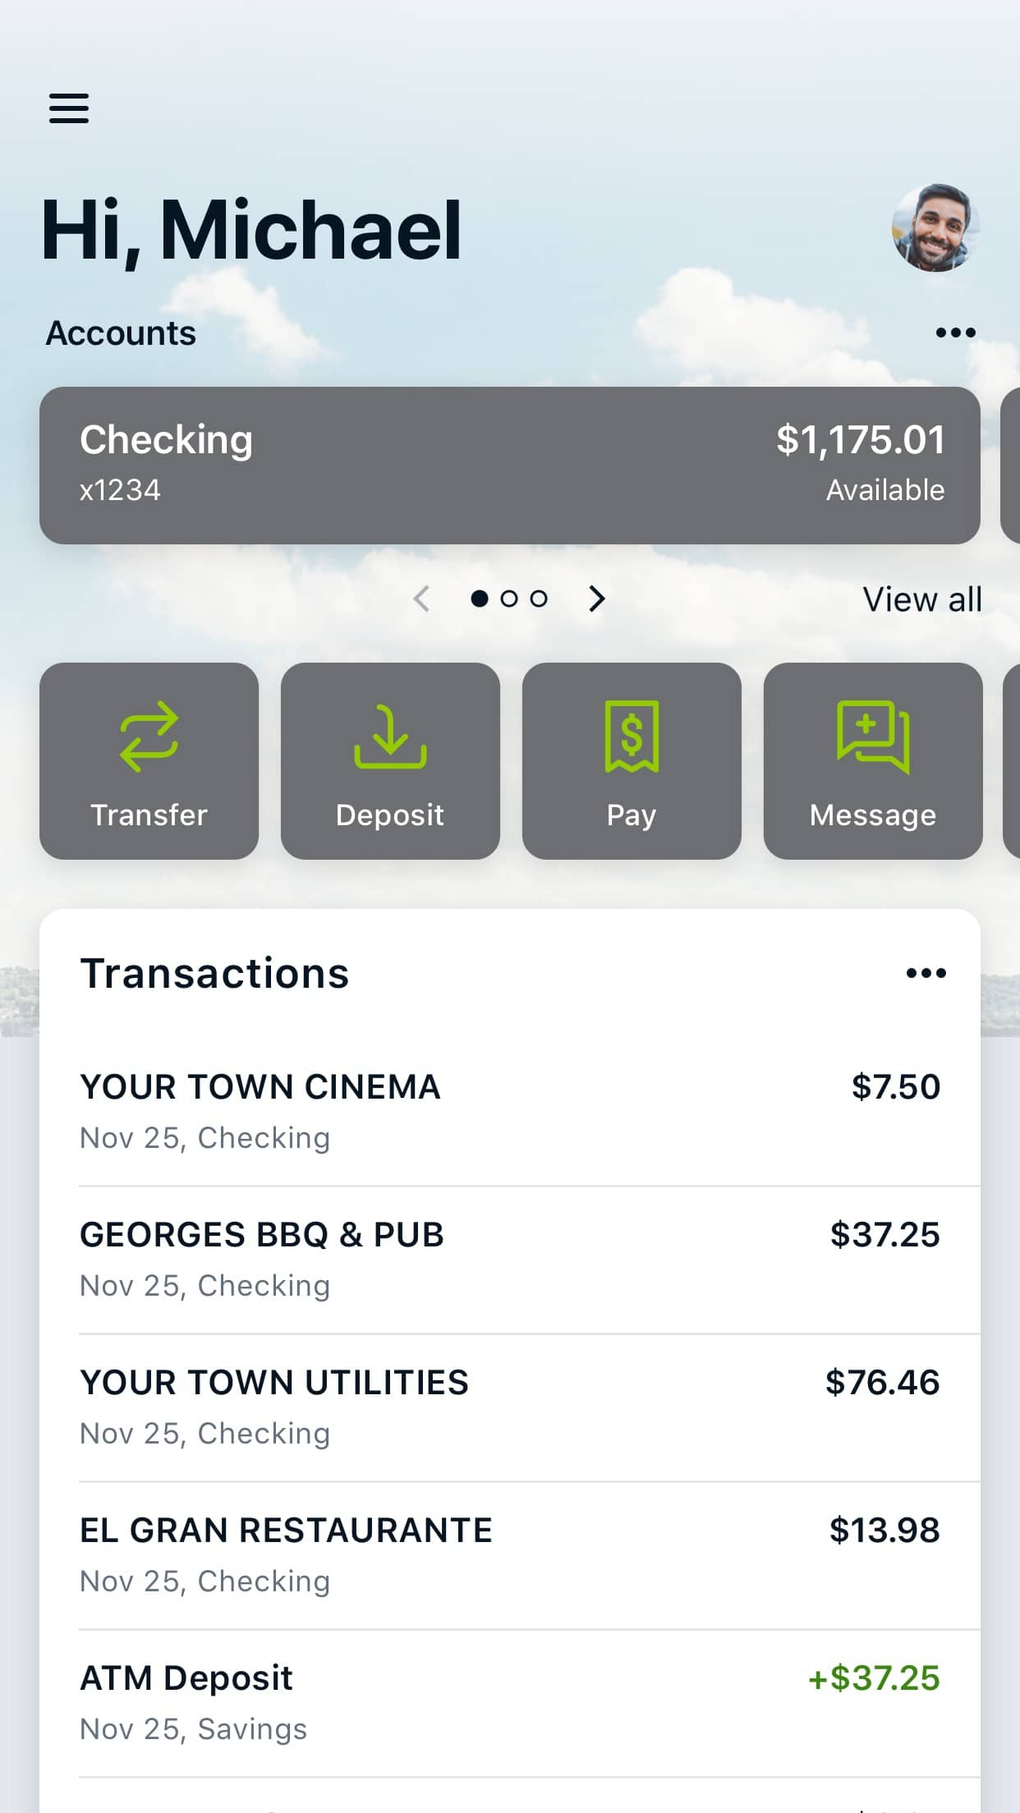Tap the Transfer arrows icon
Viewport: 1020px width, 1813px height.
(x=149, y=738)
